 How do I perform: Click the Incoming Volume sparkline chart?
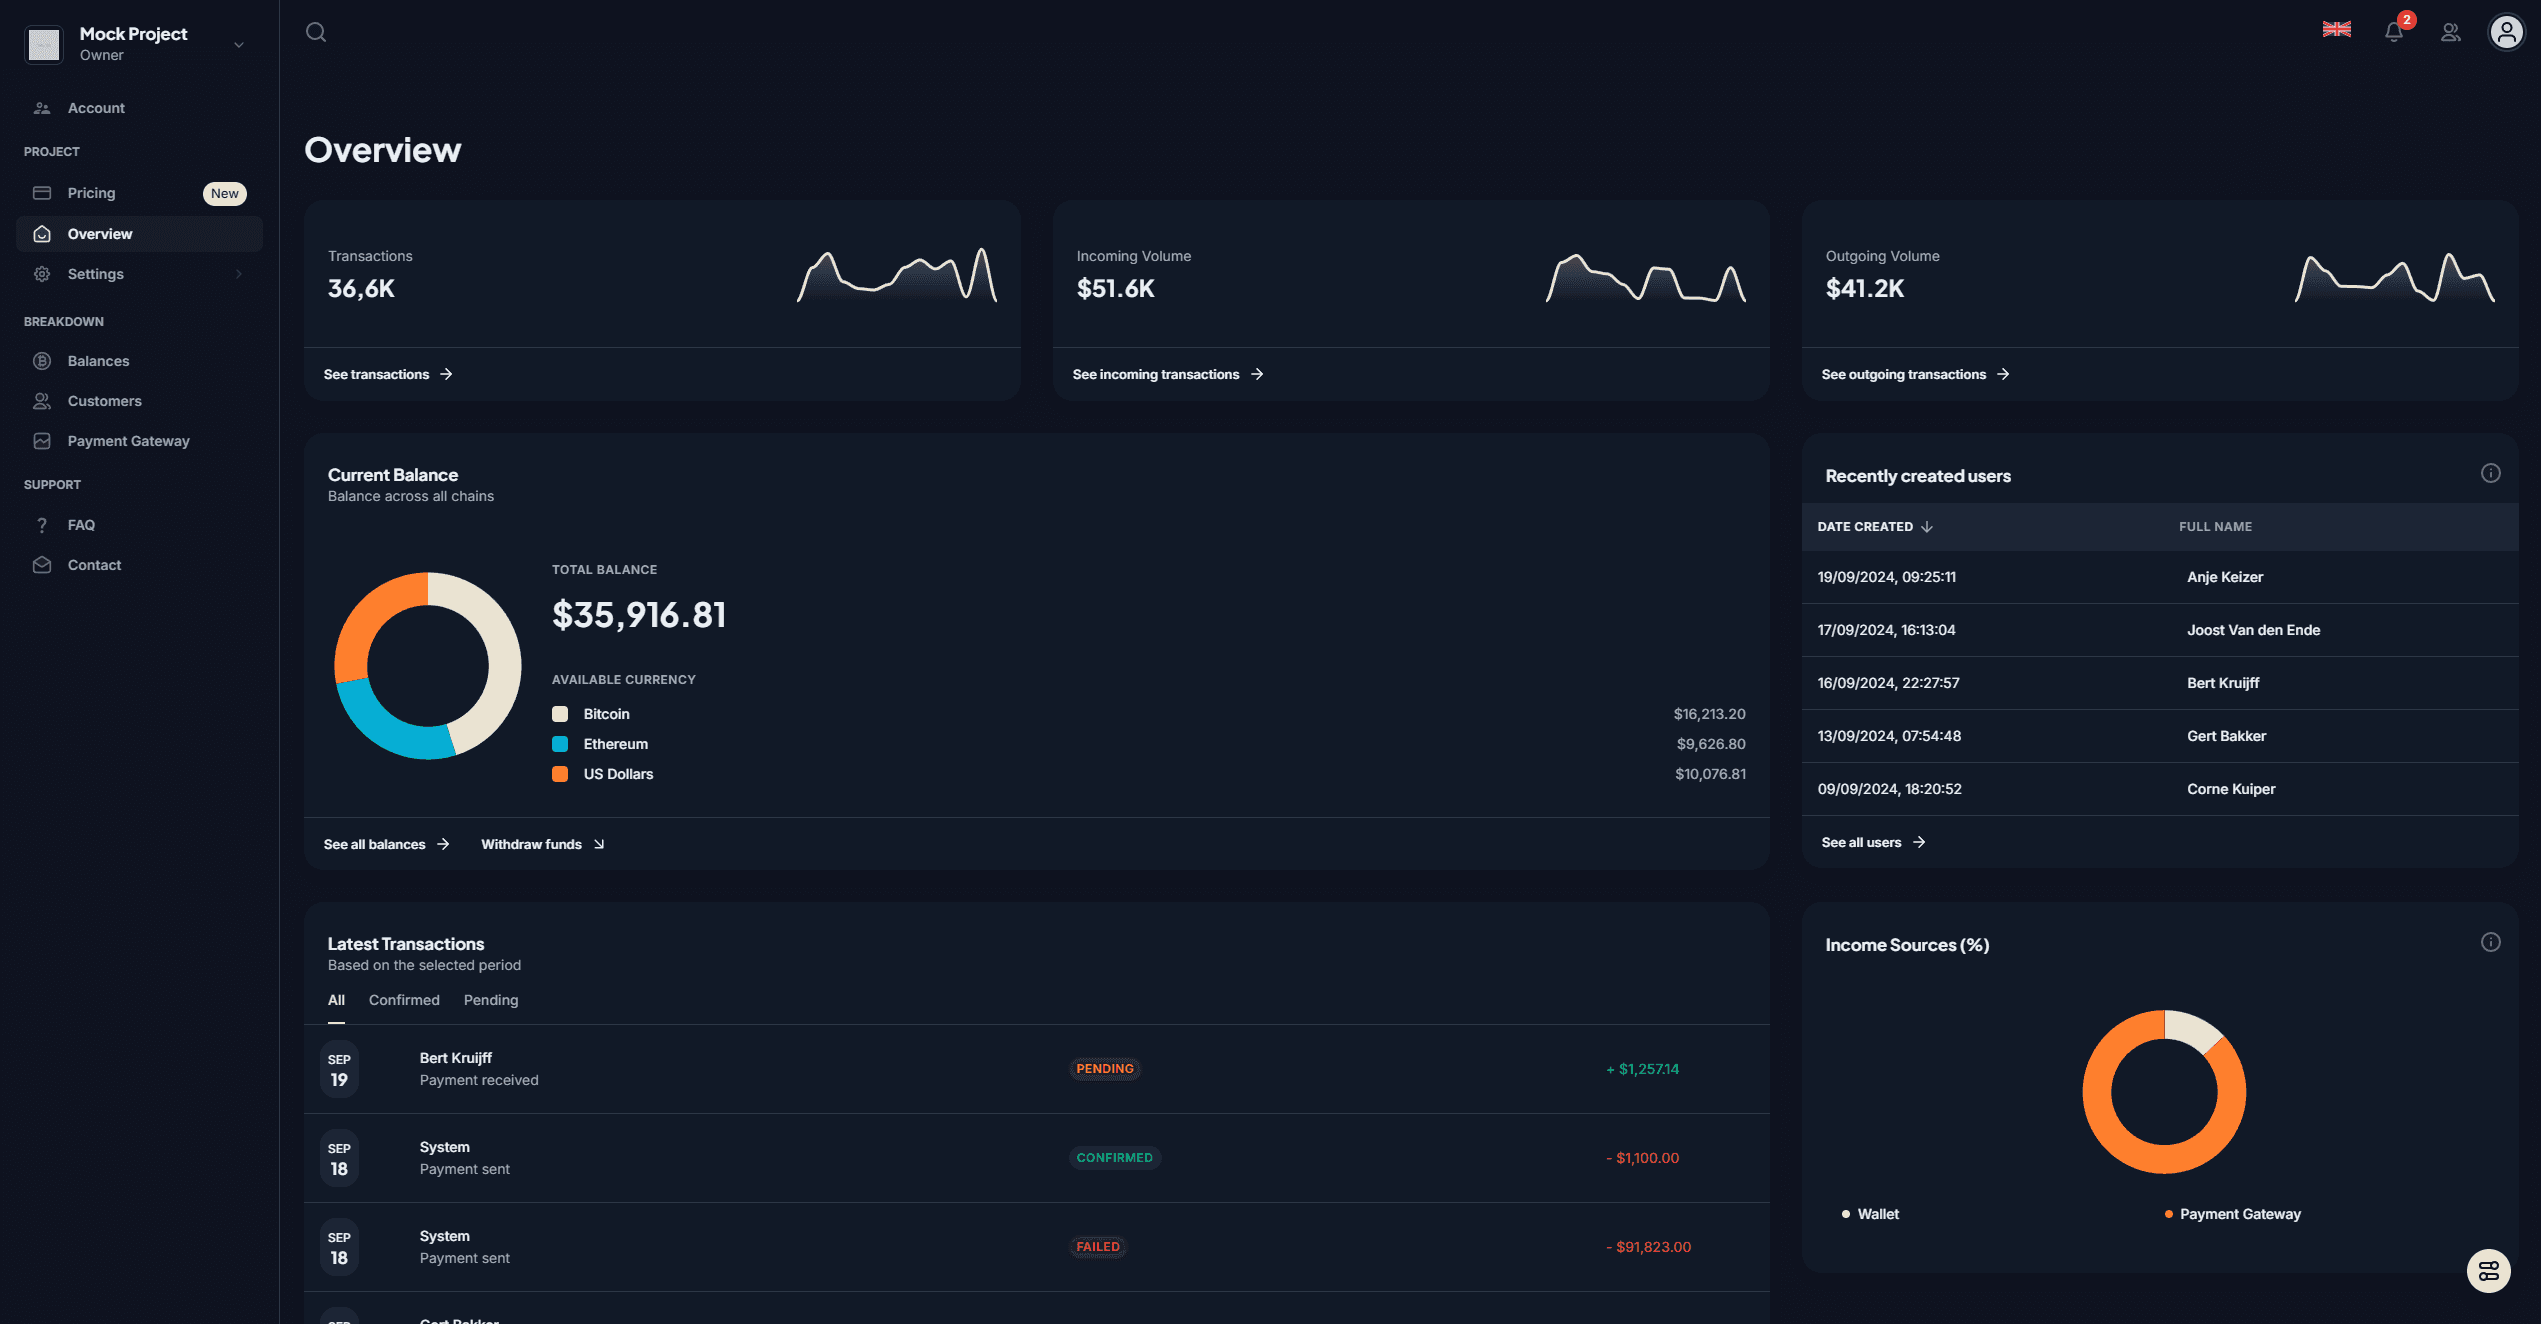[x=1646, y=277]
